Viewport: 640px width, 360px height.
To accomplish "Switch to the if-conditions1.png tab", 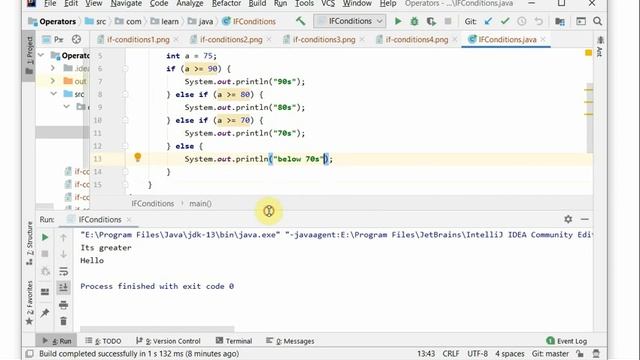I will coord(138,40).
